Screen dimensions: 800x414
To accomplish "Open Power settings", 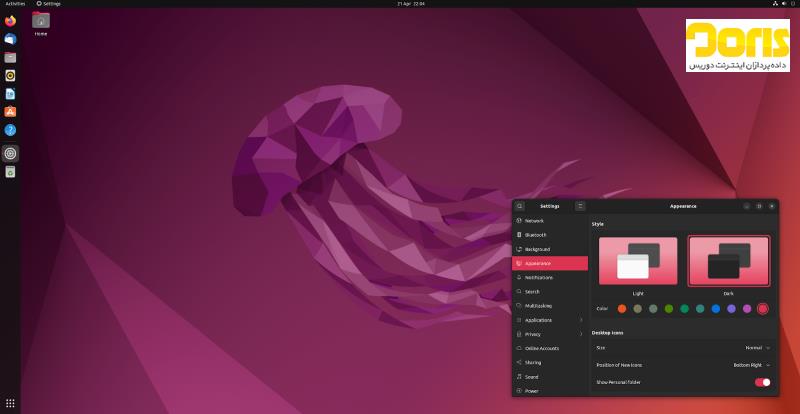I will [x=550, y=391].
